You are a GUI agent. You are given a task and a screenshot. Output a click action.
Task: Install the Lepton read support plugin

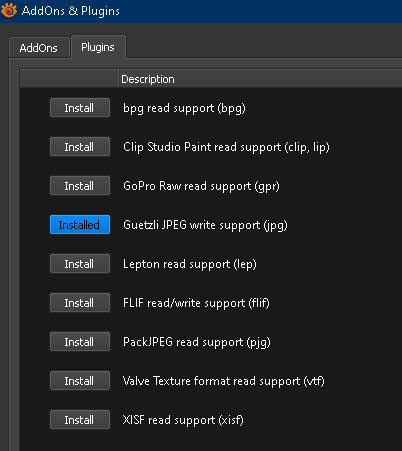(x=80, y=264)
